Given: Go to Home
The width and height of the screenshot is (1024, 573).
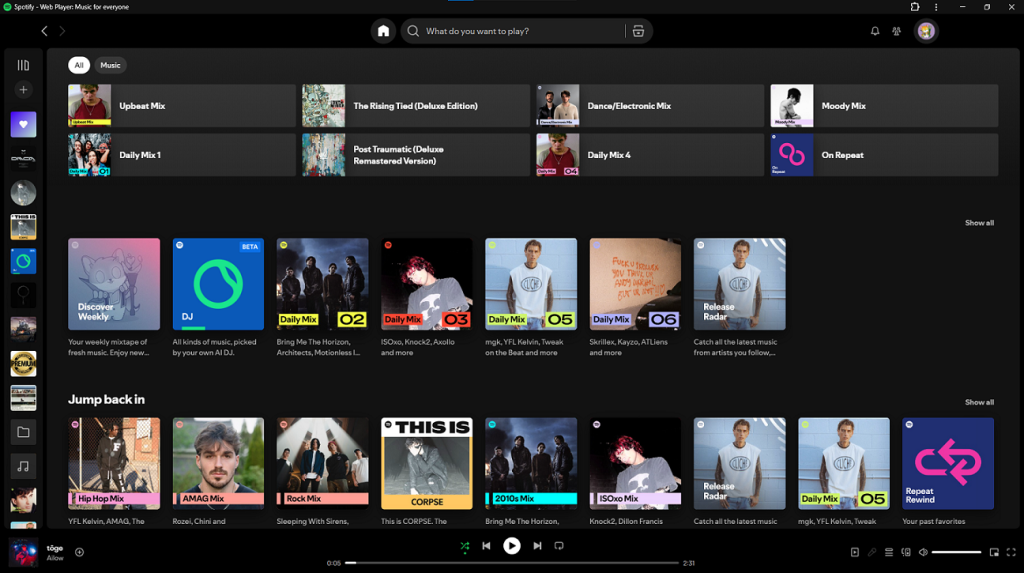Looking at the screenshot, I should point(383,31).
